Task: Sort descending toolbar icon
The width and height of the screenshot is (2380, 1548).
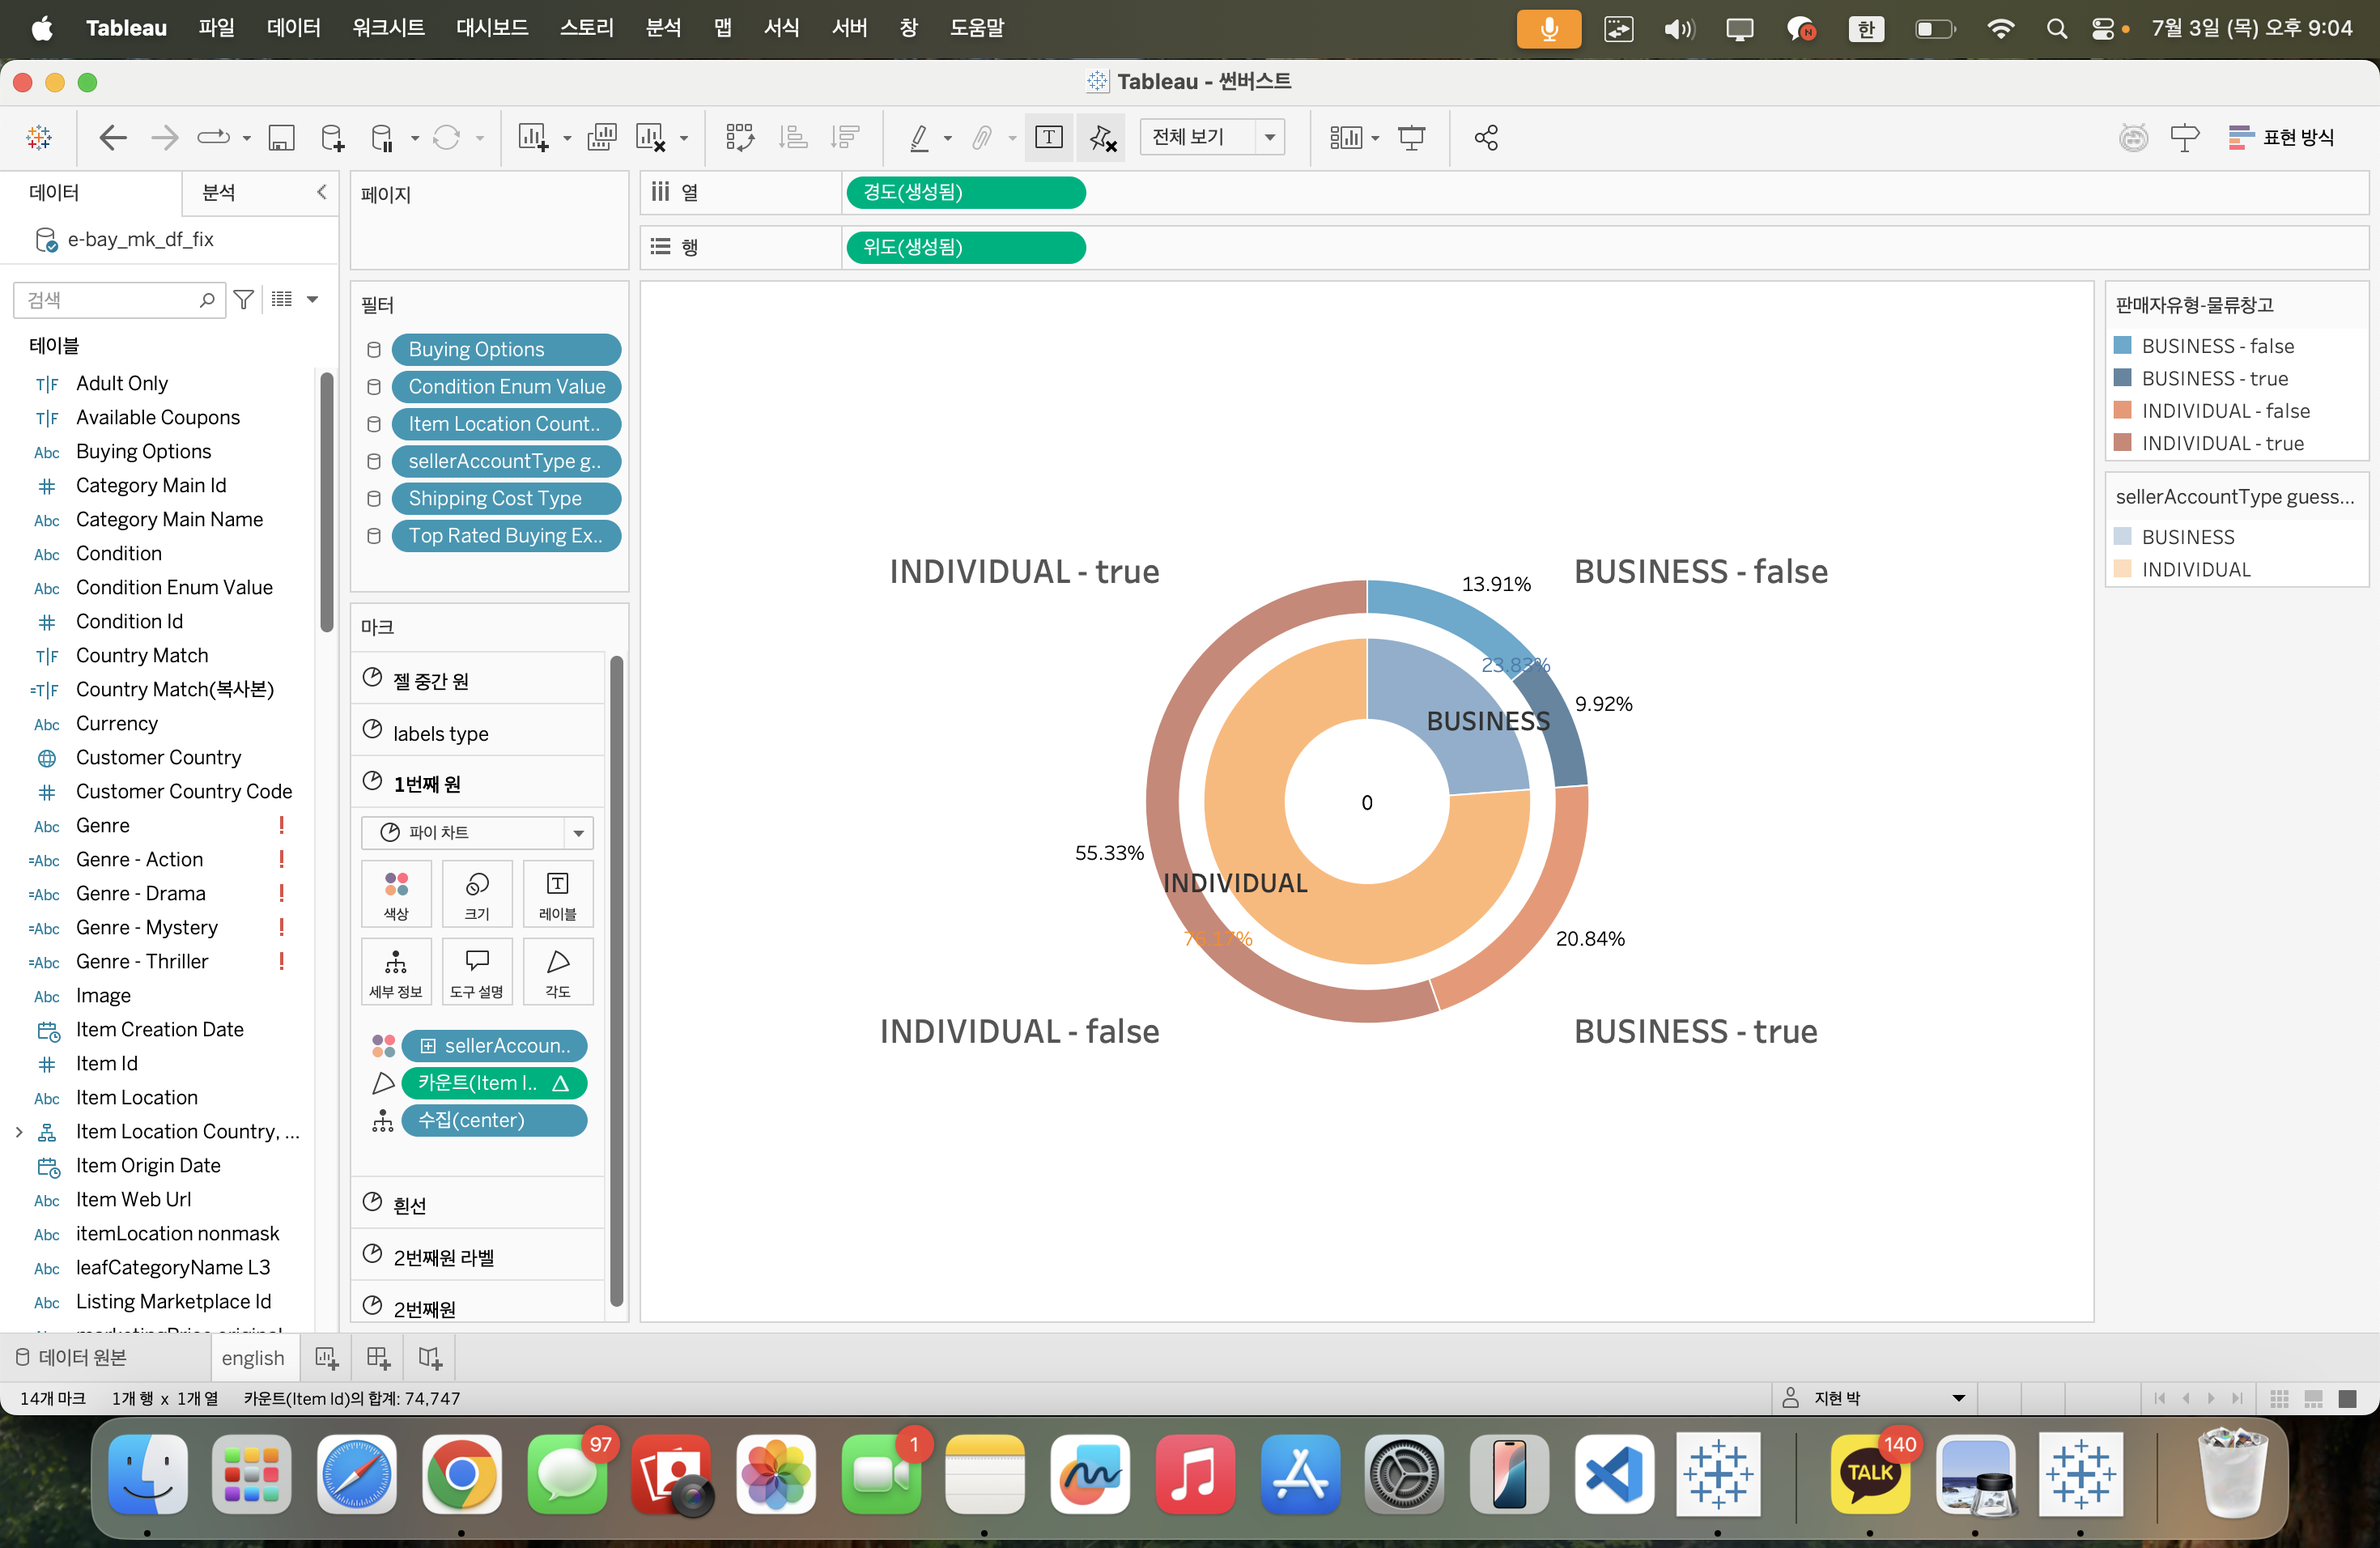Action: coord(845,137)
